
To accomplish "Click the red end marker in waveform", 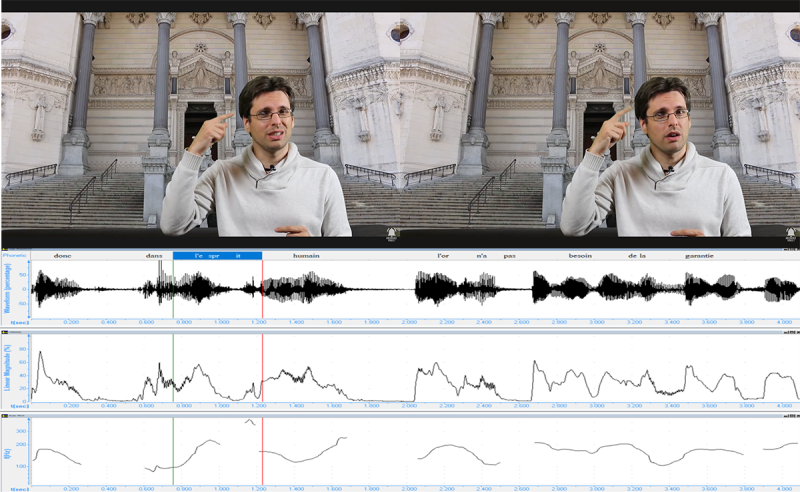I will click(x=262, y=289).
